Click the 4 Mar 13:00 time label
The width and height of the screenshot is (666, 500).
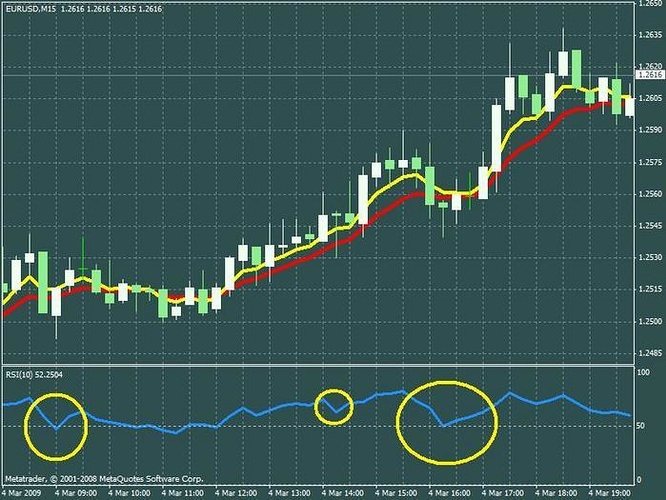click(x=290, y=493)
